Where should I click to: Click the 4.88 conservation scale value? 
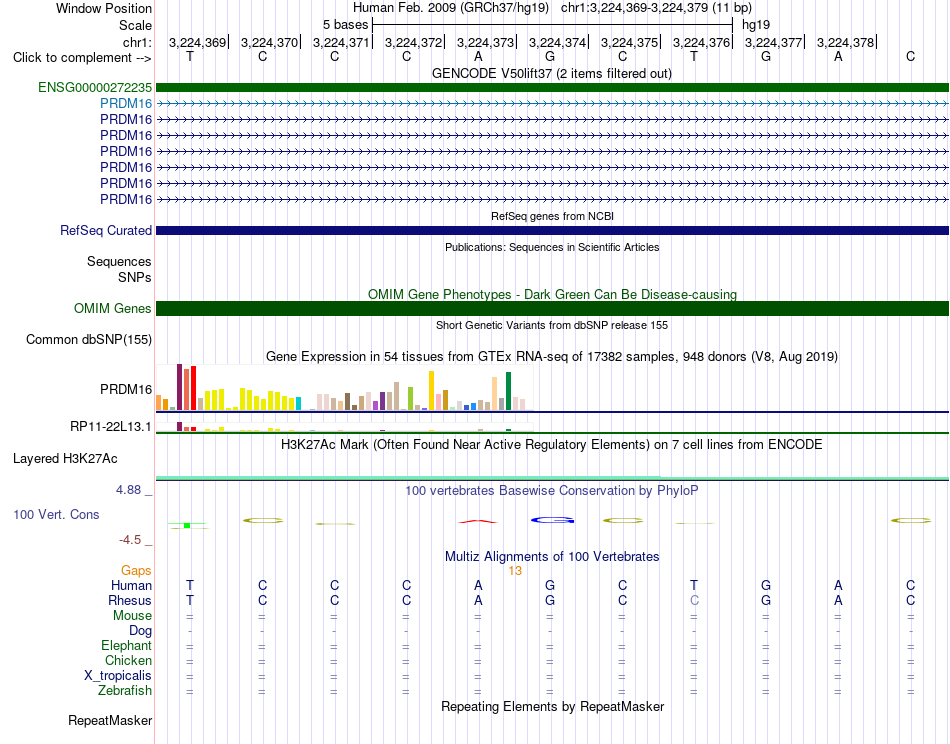tap(128, 490)
